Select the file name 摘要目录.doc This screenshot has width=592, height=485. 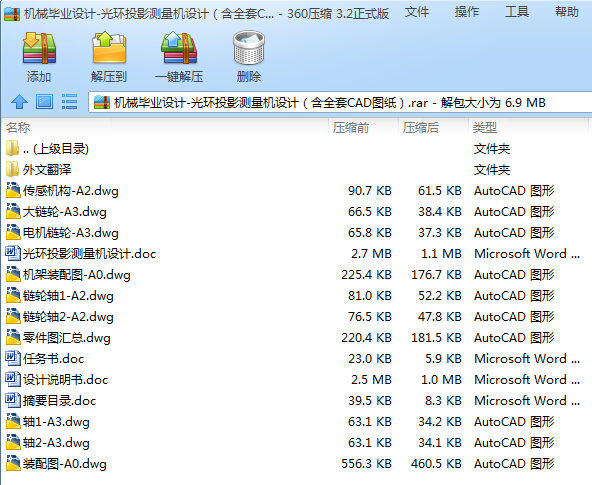(59, 401)
